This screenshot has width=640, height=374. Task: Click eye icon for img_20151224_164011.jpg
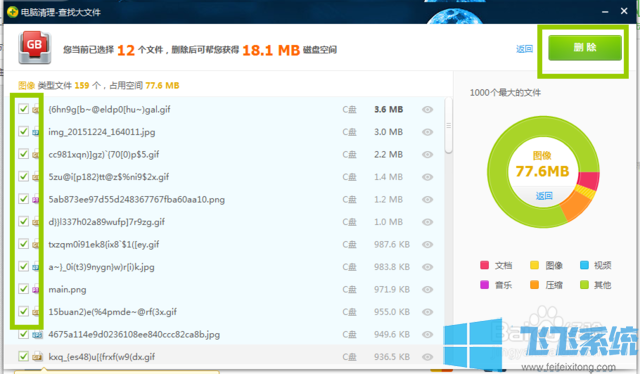click(427, 132)
